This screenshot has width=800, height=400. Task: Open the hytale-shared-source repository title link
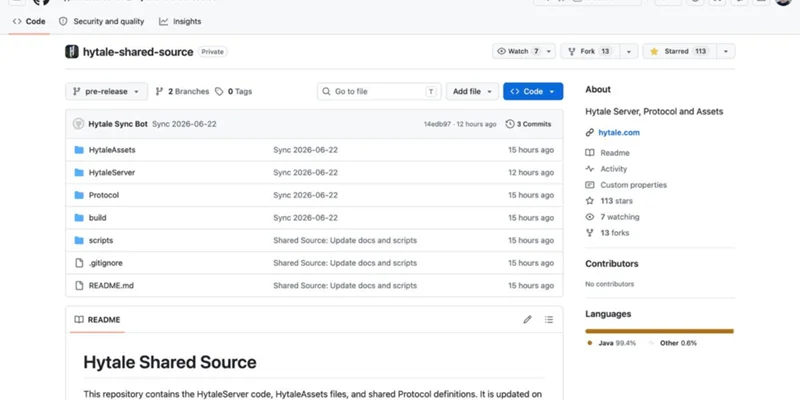click(x=138, y=52)
